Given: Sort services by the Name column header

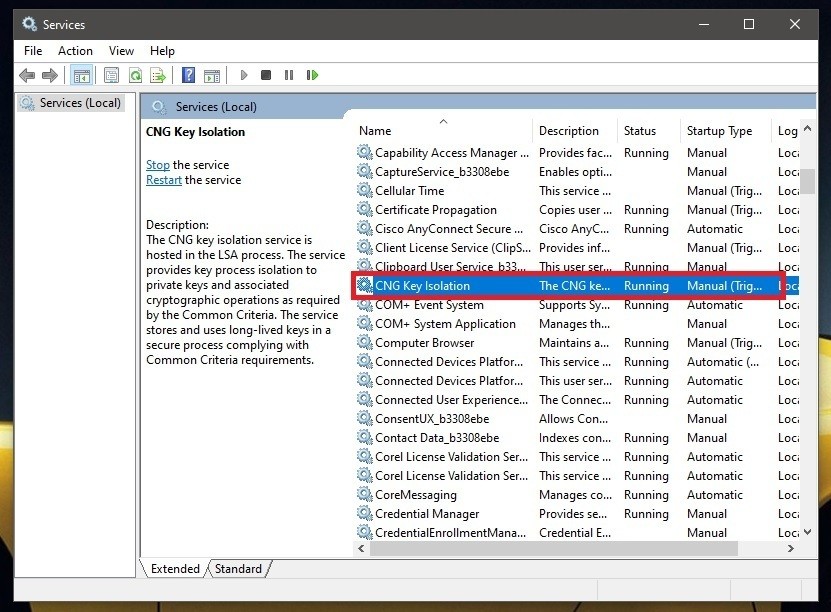Looking at the screenshot, I should (375, 131).
